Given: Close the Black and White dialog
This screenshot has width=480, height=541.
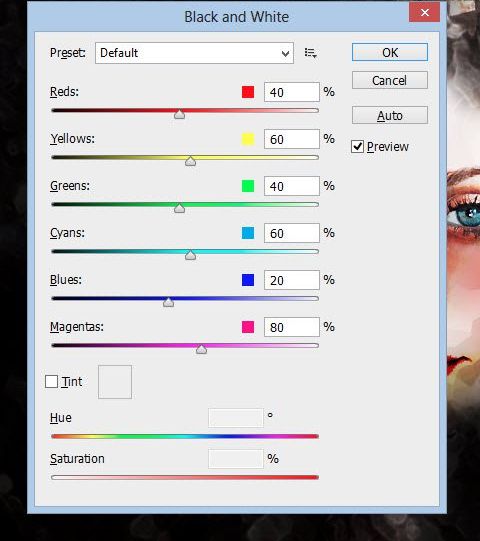Looking at the screenshot, I should (424, 12).
